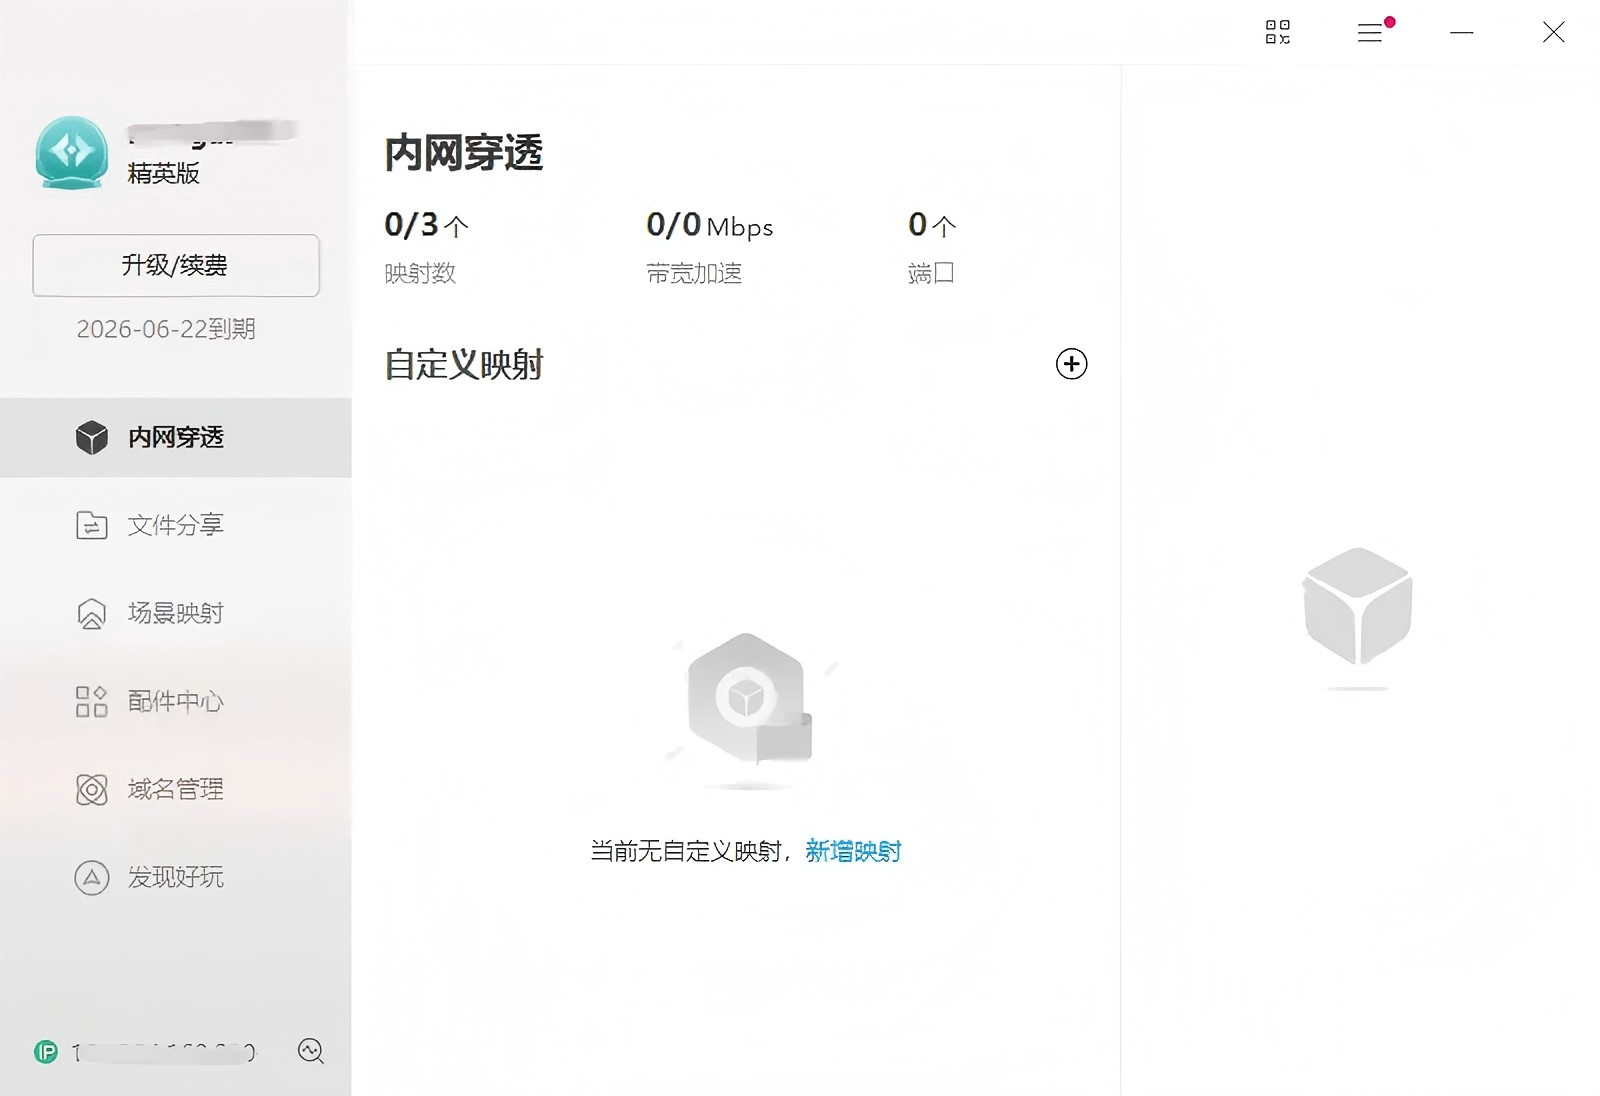Click the teal user avatar icon

(x=71, y=153)
